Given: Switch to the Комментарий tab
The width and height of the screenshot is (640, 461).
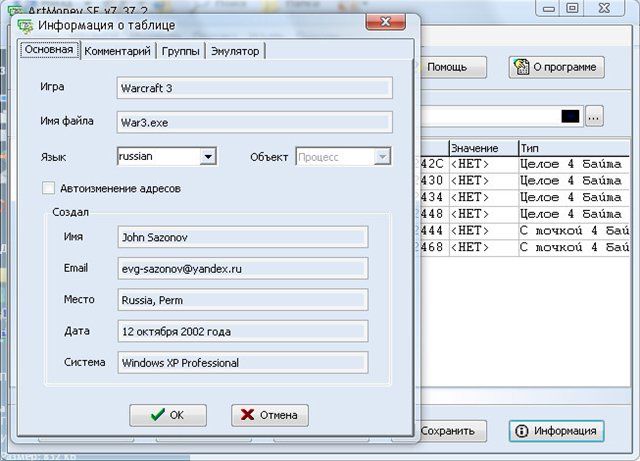Looking at the screenshot, I should pyautogui.click(x=118, y=51).
